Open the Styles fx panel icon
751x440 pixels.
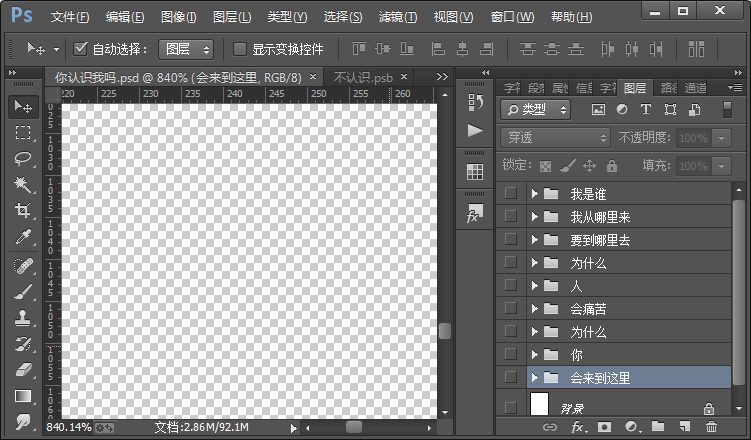click(475, 213)
